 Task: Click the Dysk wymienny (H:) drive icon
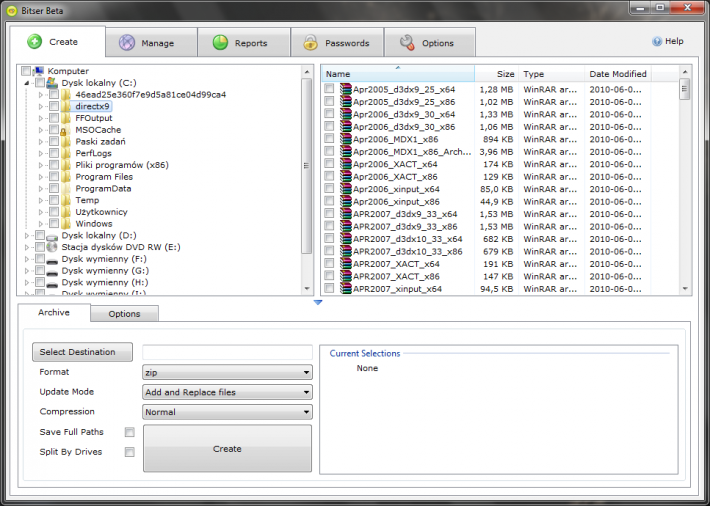[52, 283]
